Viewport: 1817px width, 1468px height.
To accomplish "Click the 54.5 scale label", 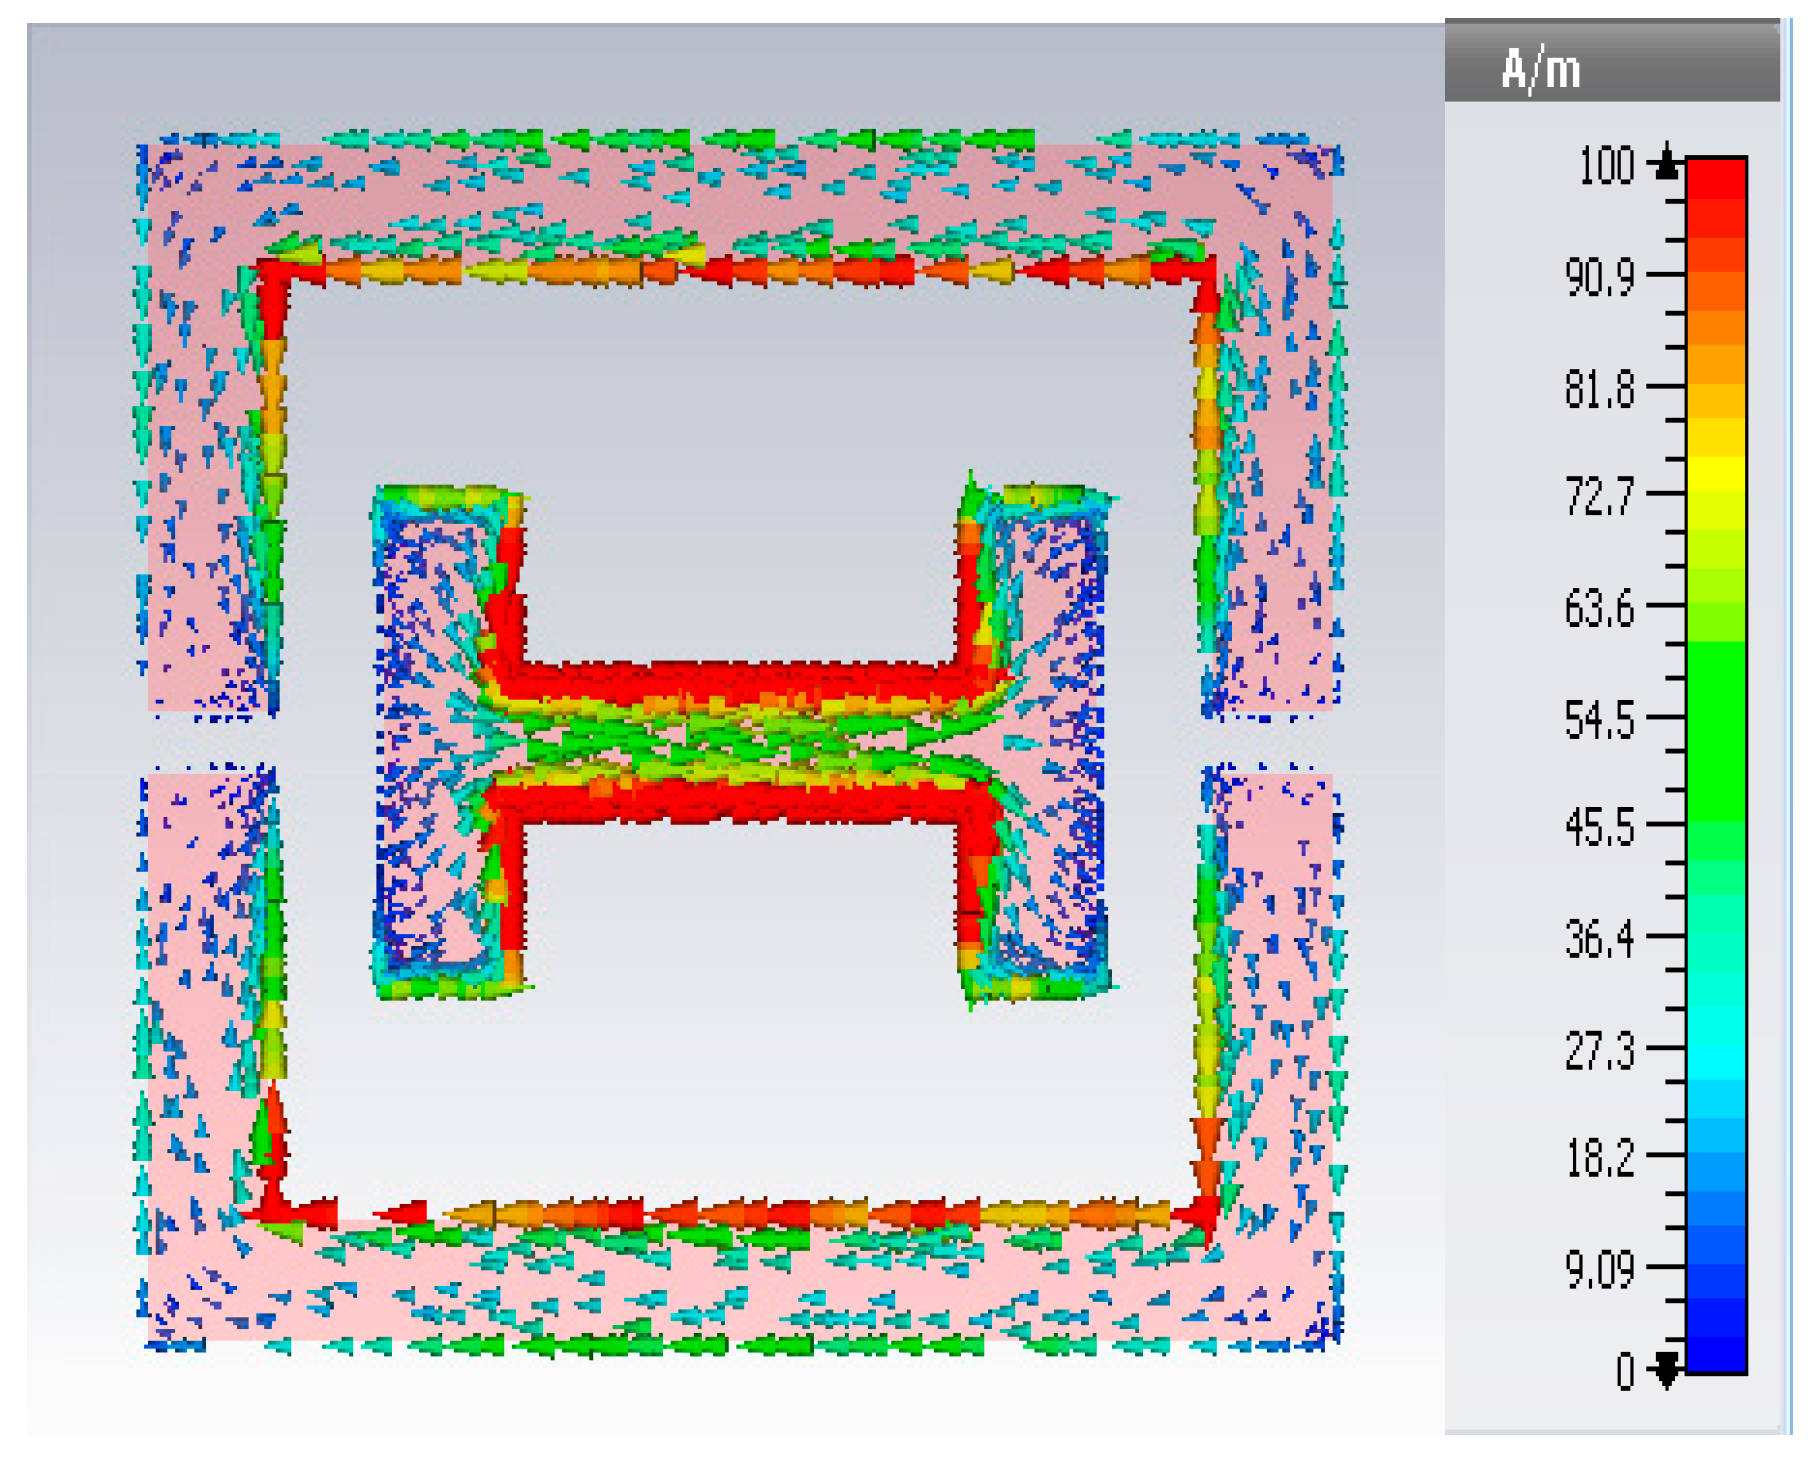I will (1600, 720).
